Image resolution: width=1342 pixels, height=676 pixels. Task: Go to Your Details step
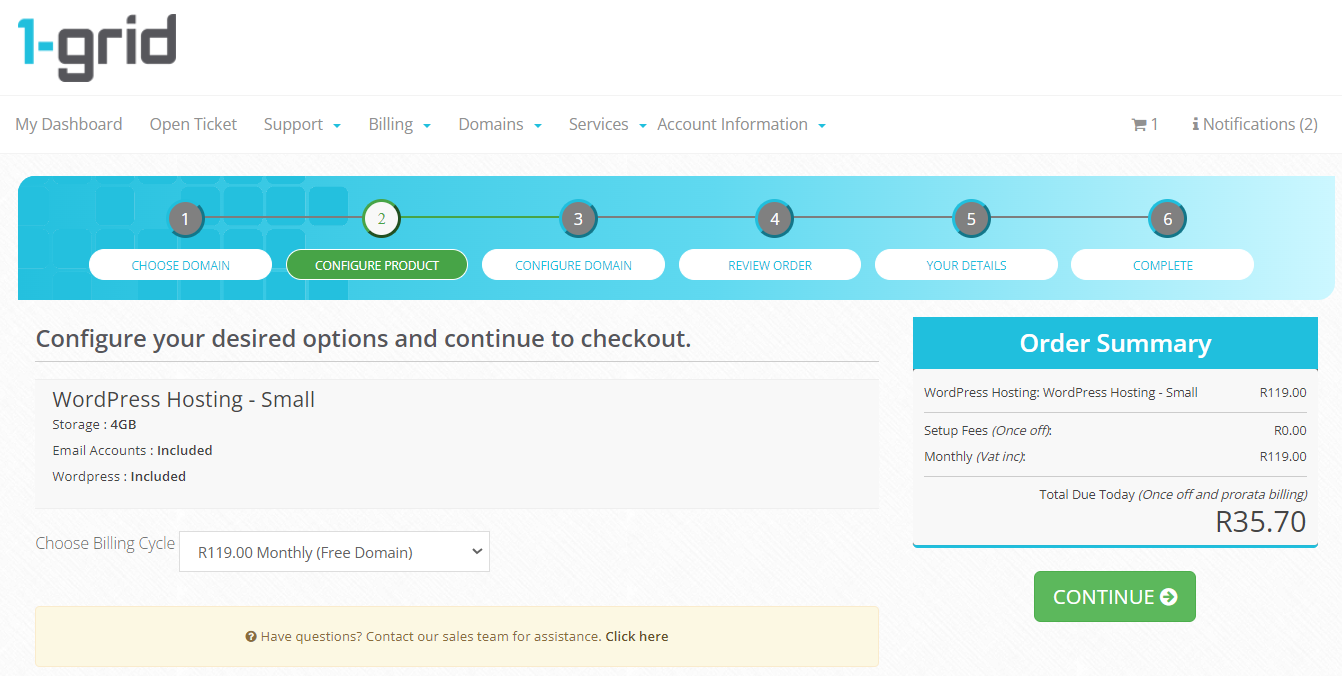coord(966,265)
